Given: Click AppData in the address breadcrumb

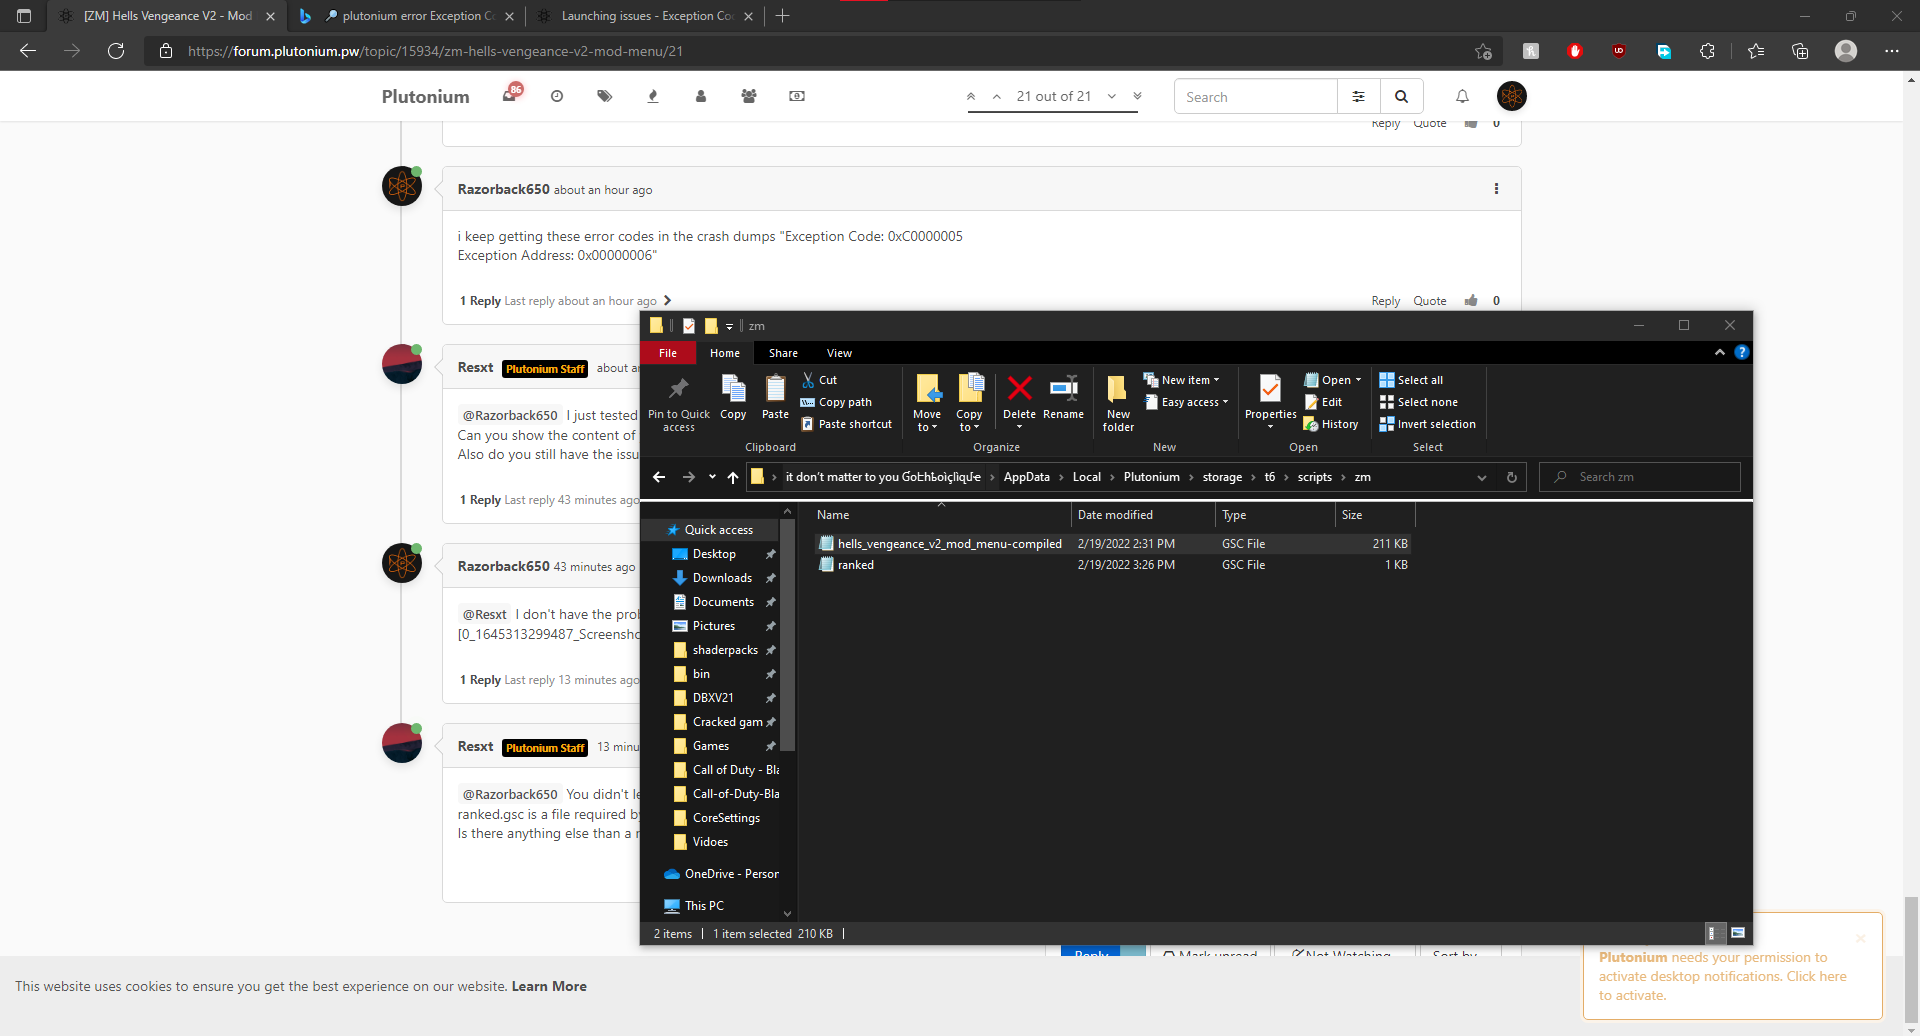Looking at the screenshot, I should tap(1026, 477).
